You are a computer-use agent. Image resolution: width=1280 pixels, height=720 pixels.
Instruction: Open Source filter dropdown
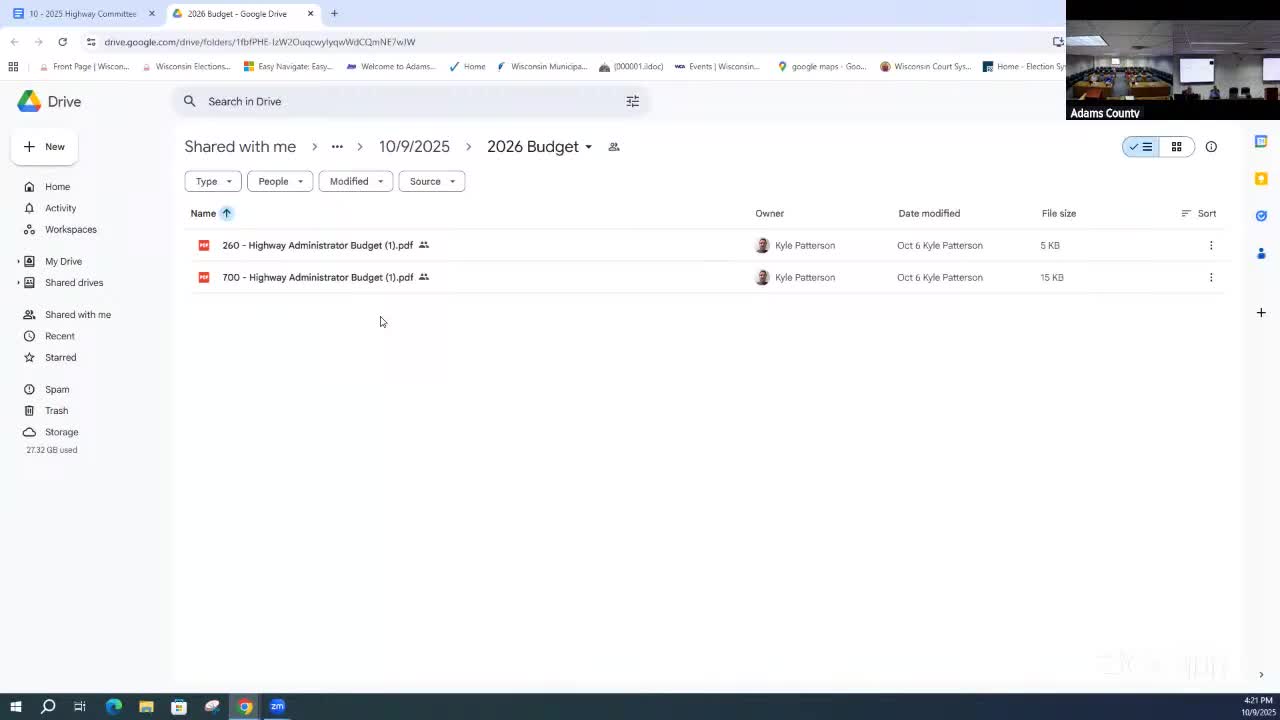tap(431, 181)
